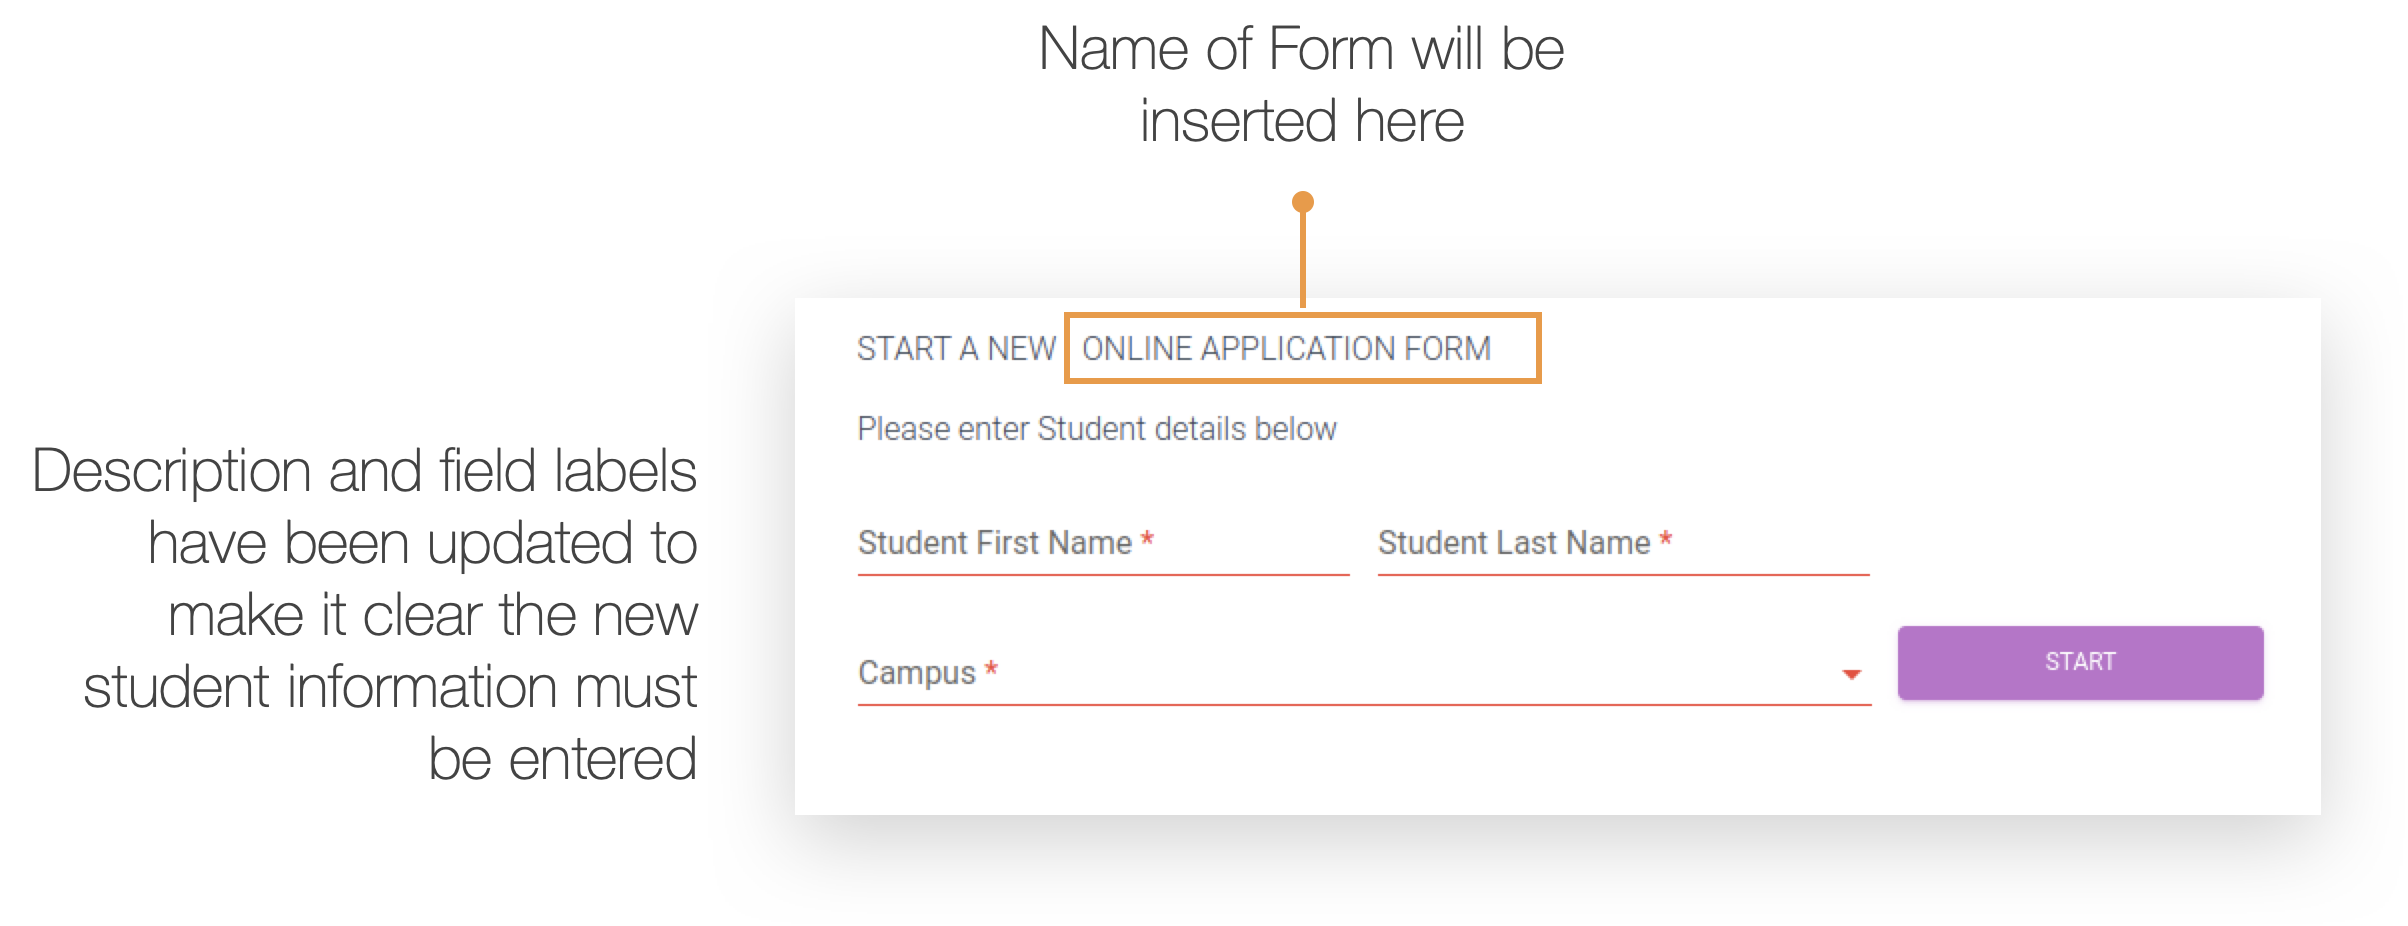Click the red Campus dropdown arrow
The image size is (2408, 926).
(1851, 675)
